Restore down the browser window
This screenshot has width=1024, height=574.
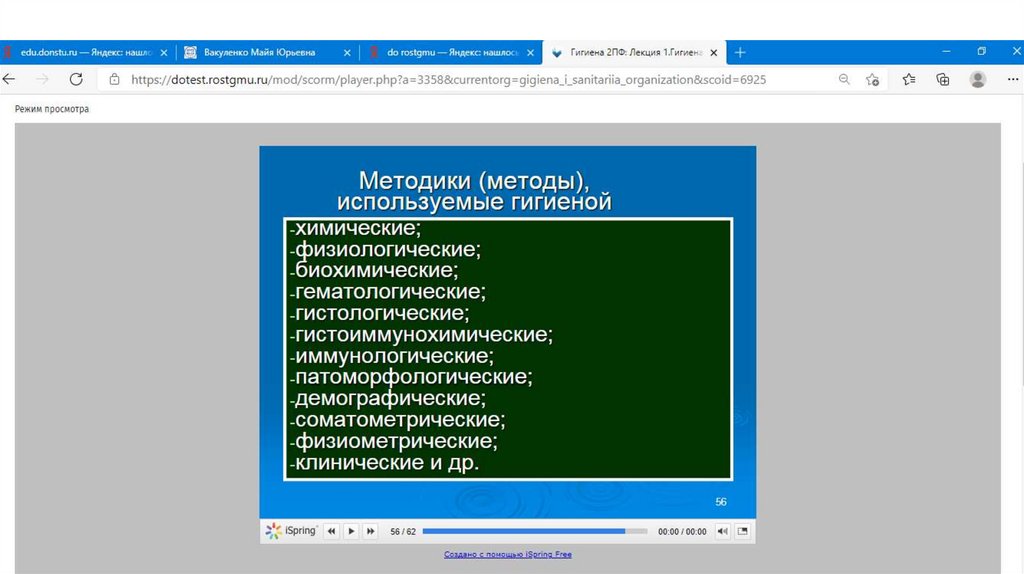982,52
